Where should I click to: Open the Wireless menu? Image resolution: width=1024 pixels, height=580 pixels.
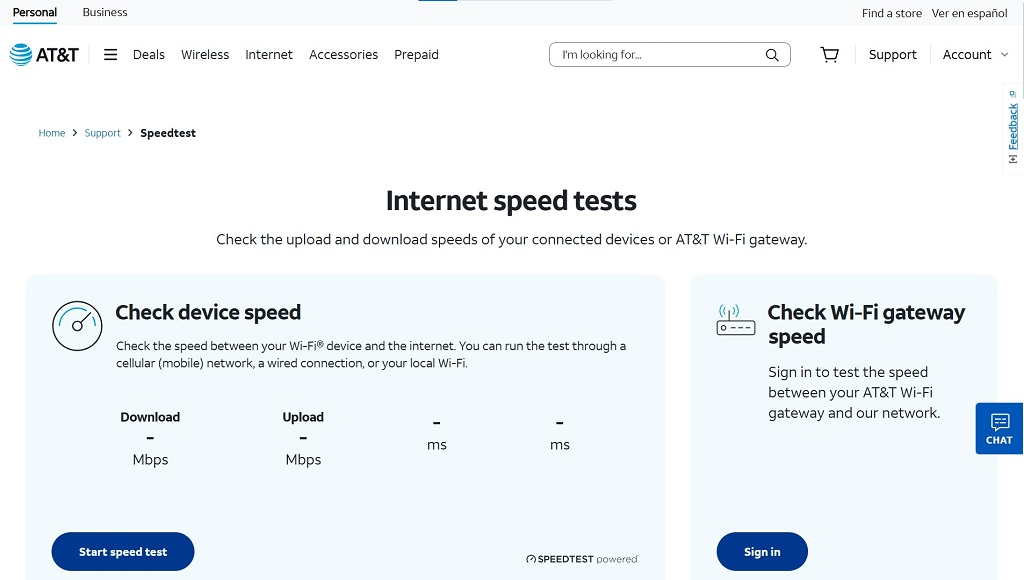tap(205, 55)
